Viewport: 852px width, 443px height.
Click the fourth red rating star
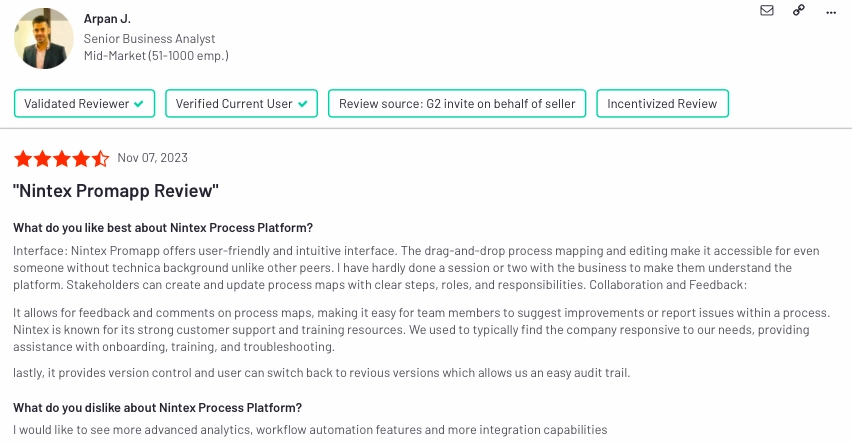click(x=81, y=159)
